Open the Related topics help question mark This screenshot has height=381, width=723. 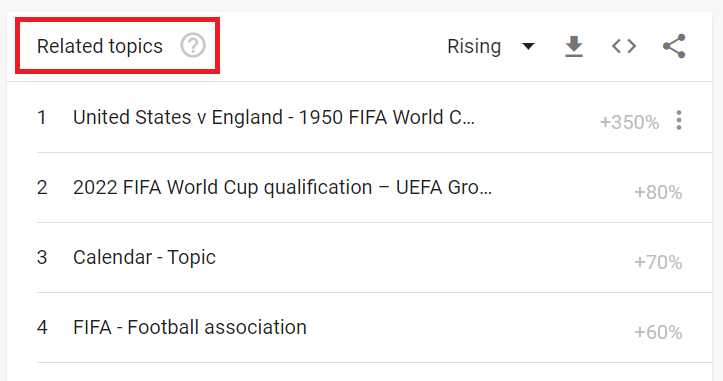pyautogui.click(x=193, y=45)
